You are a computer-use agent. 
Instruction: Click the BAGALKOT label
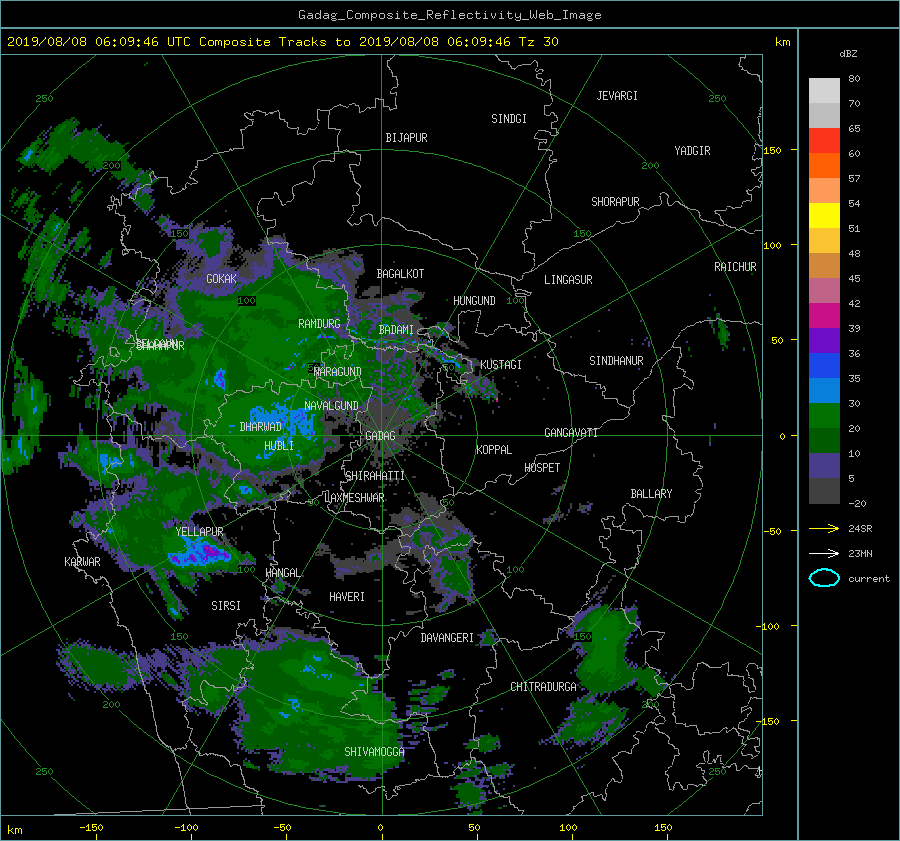click(400, 274)
